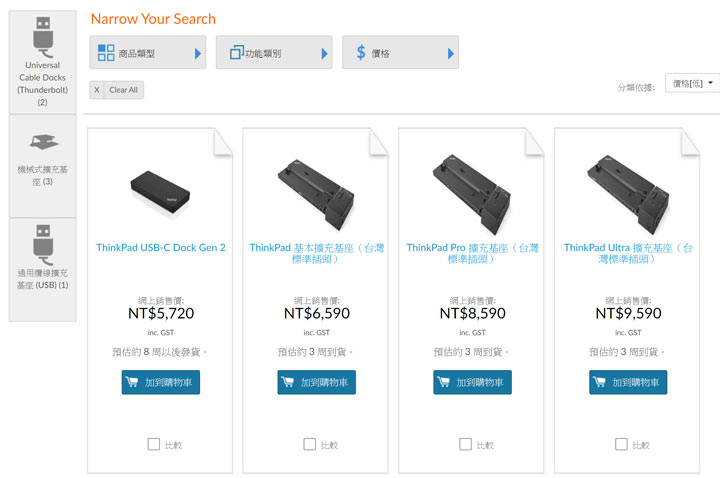Image resolution: width=720 pixels, height=478 pixels.
Task: Click the dollar sign price icon
Action: tap(360, 53)
